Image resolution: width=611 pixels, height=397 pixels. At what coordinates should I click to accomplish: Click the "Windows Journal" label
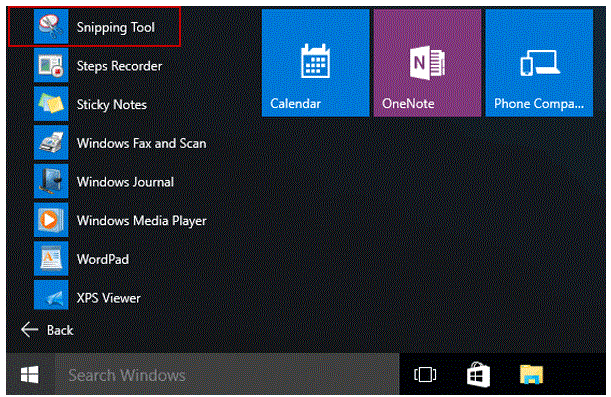[125, 182]
